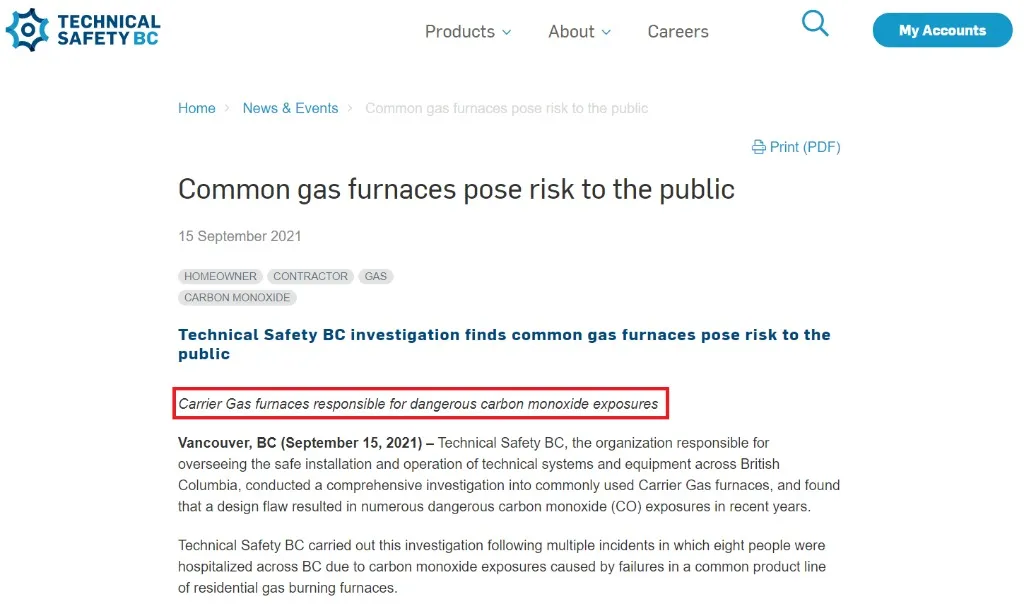Screen dimensions: 1024x604
Task: Open the Products menu
Action: 460,32
